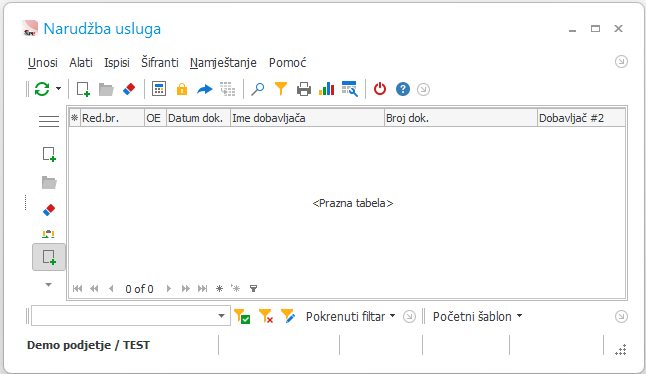The image size is (646, 374).
Task: Click the greyed grid copy icon
Action: 227,89
